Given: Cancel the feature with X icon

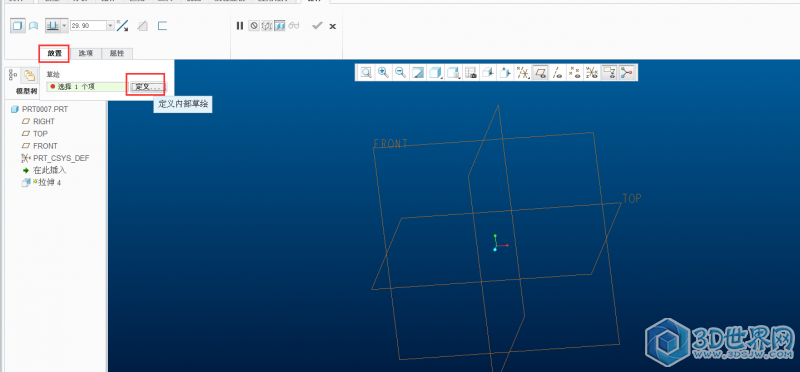Looking at the screenshot, I should point(333,26).
